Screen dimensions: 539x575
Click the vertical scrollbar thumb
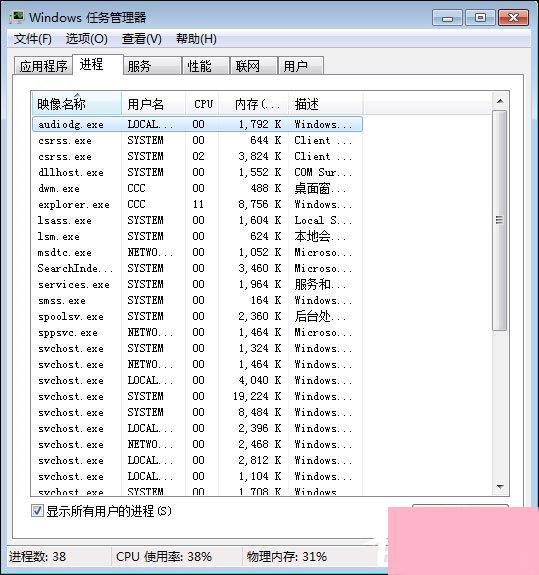coord(500,220)
